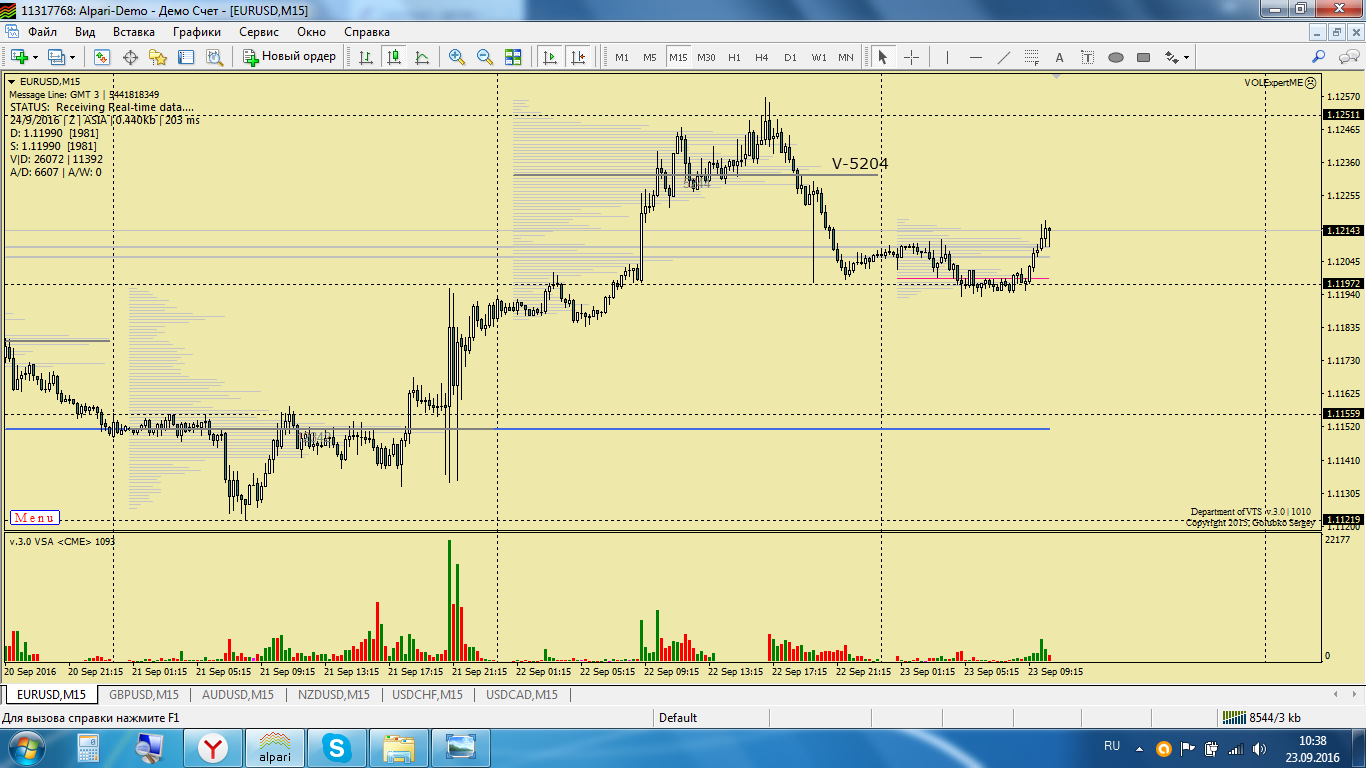The width and height of the screenshot is (1366, 768).
Task: Expand the new chart dropdown arrow
Action: 35,57
